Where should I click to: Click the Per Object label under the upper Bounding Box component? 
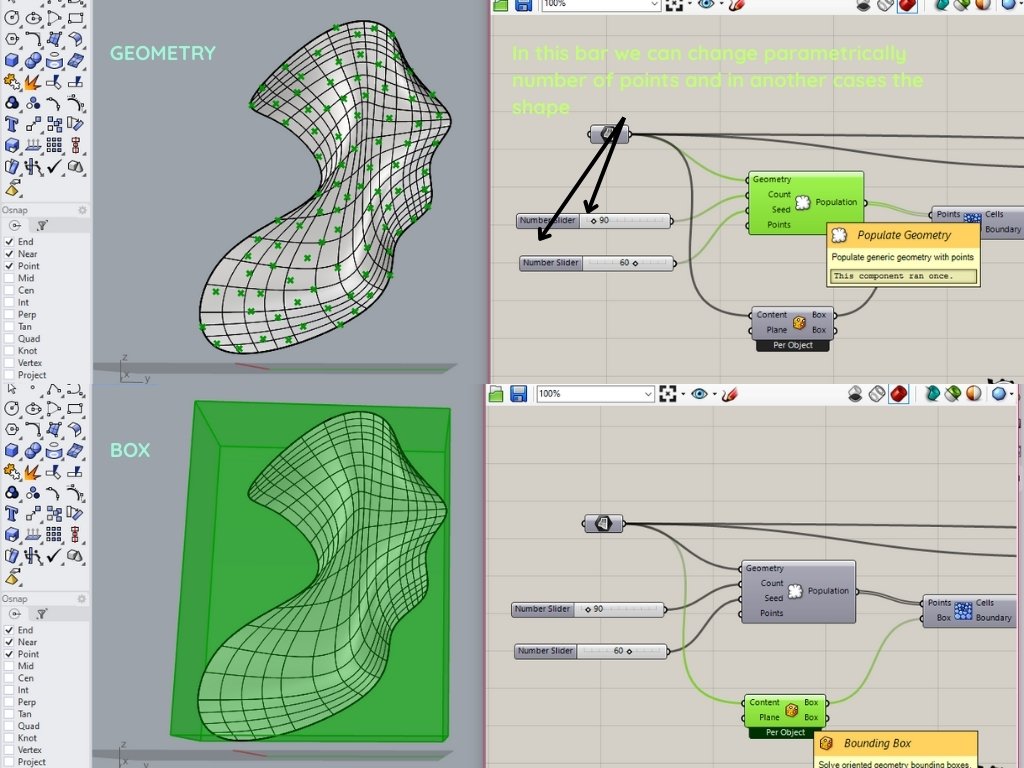(x=794, y=345)
